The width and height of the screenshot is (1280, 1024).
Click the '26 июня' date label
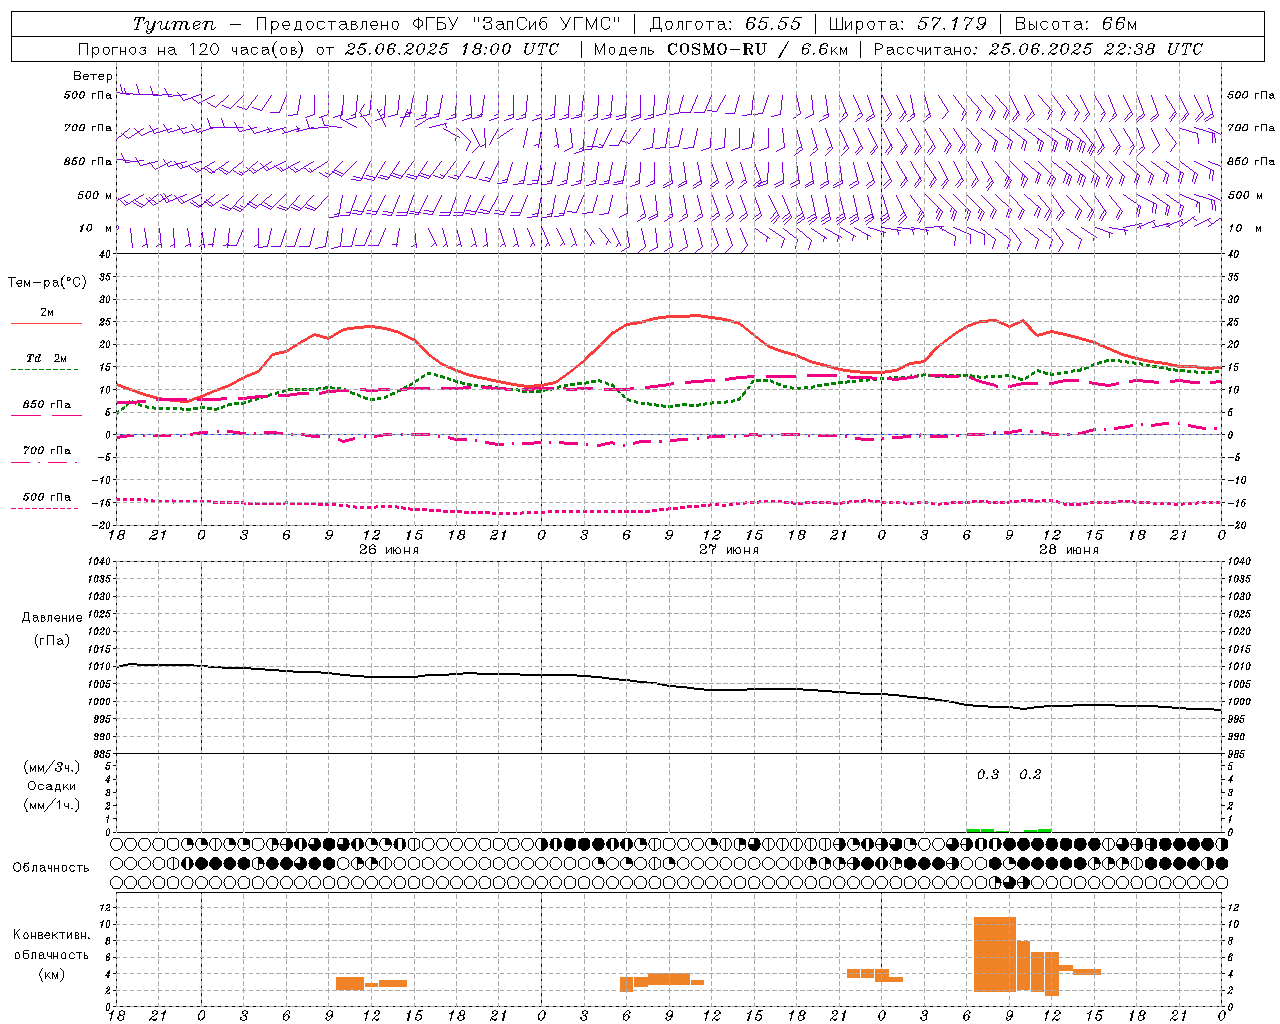point(388,550)
